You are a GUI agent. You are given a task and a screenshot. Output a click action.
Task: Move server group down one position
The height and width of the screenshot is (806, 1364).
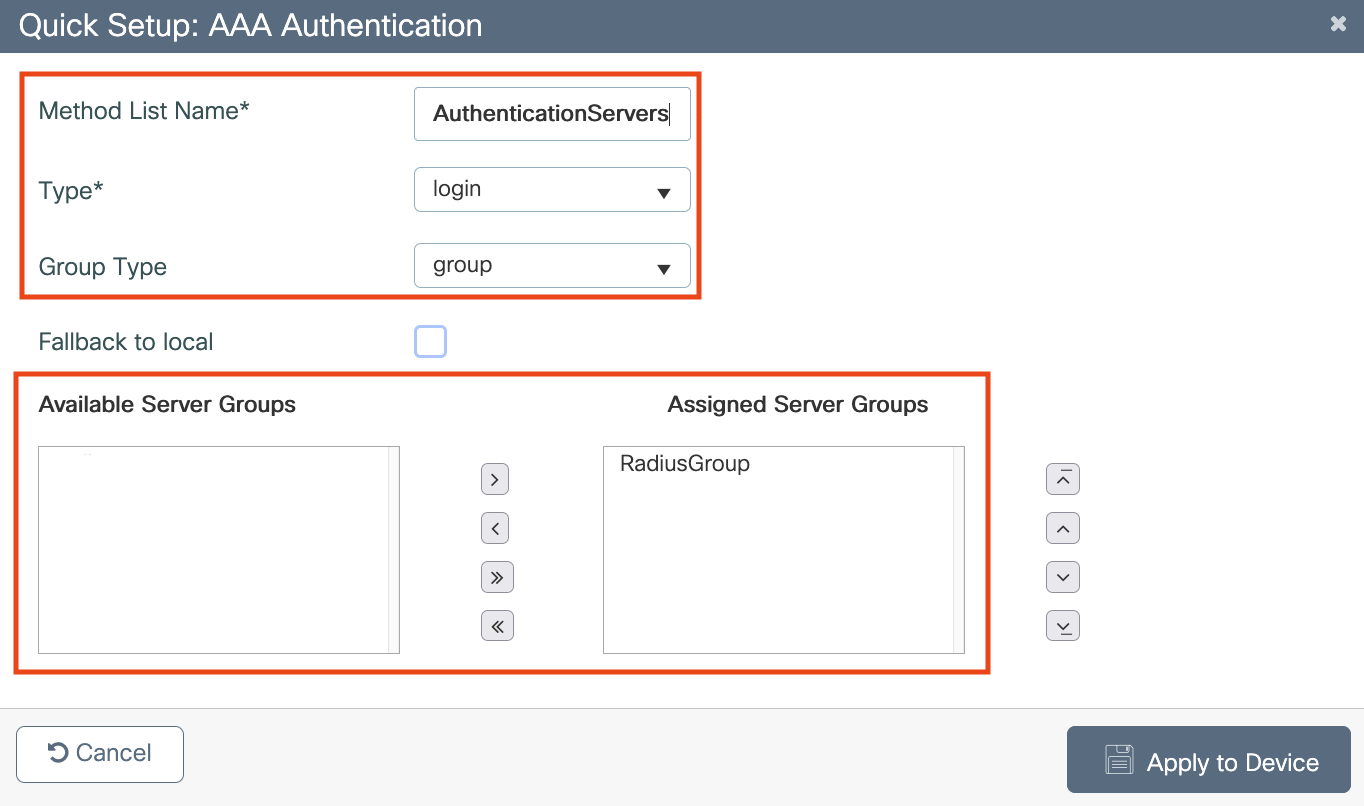pos(1062,577)
